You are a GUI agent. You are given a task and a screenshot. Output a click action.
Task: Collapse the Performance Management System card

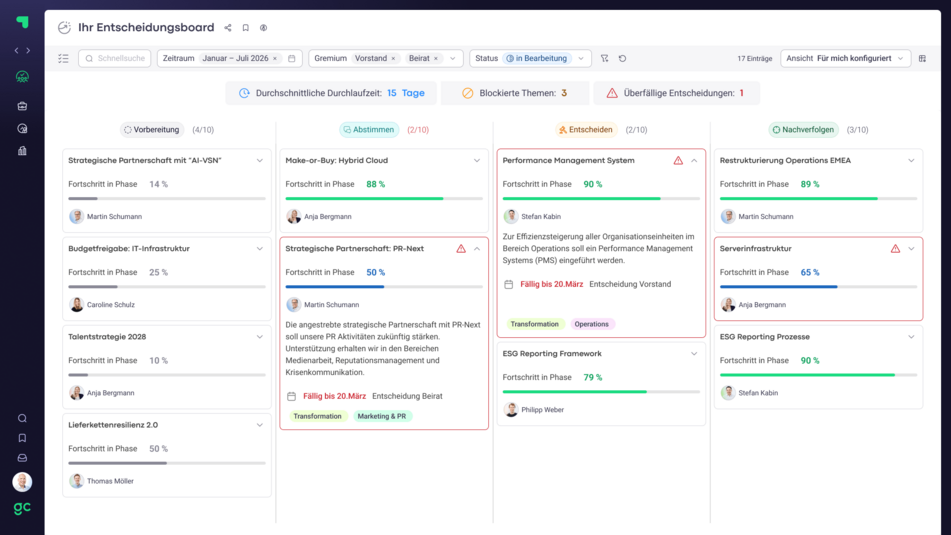(694, 160)
